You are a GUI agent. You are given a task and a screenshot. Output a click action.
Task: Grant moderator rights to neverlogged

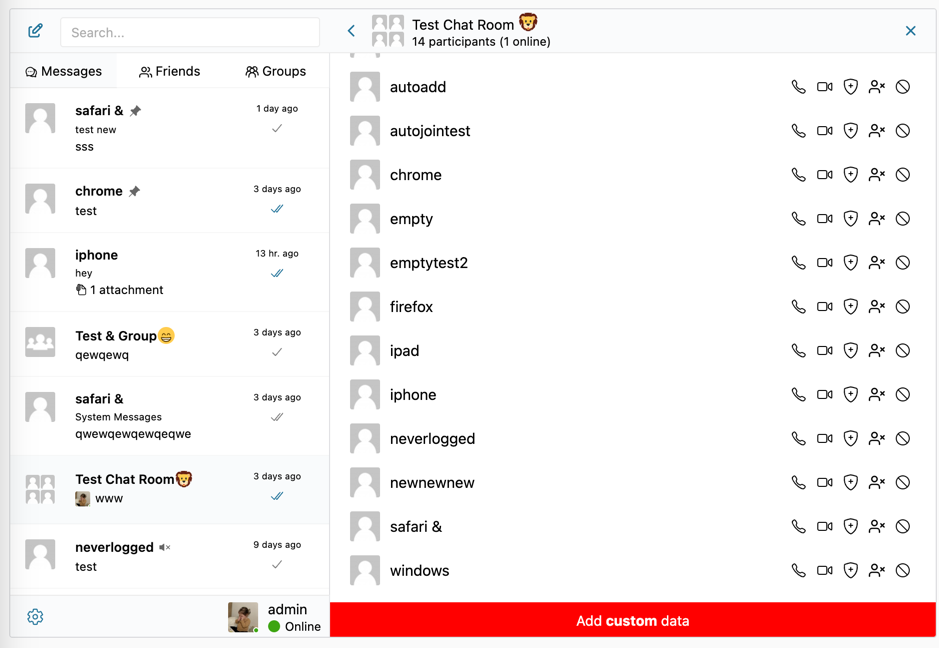850,438
